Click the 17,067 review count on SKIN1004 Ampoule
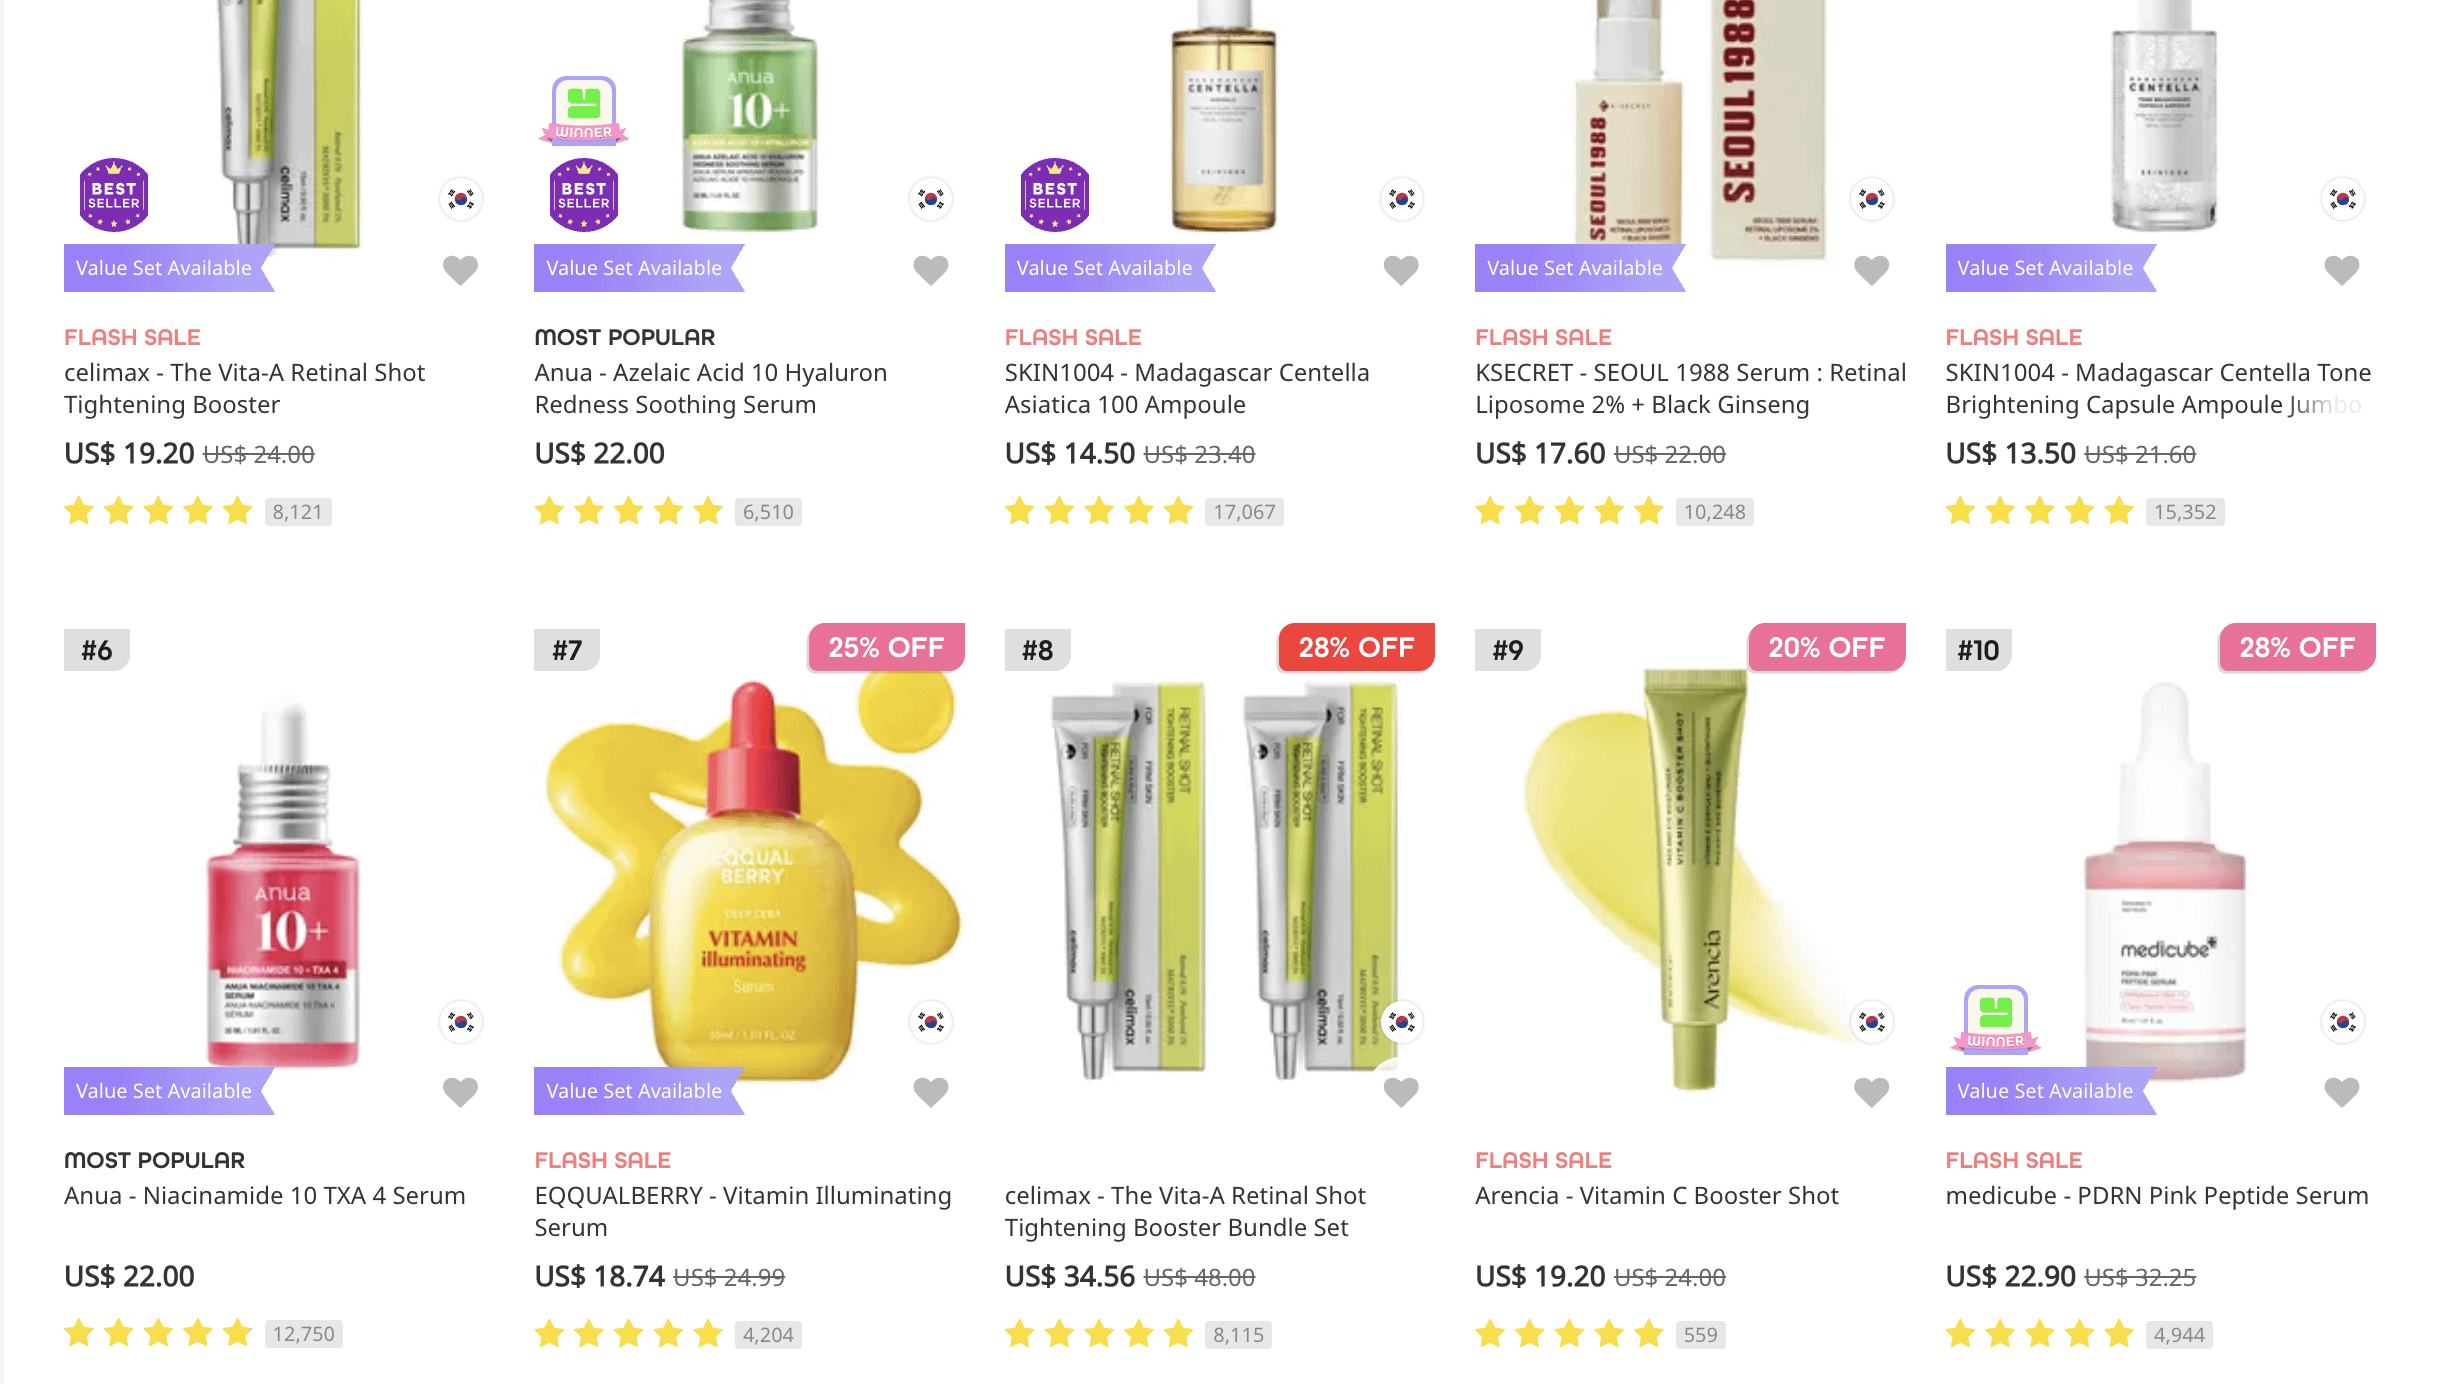 1244,512
